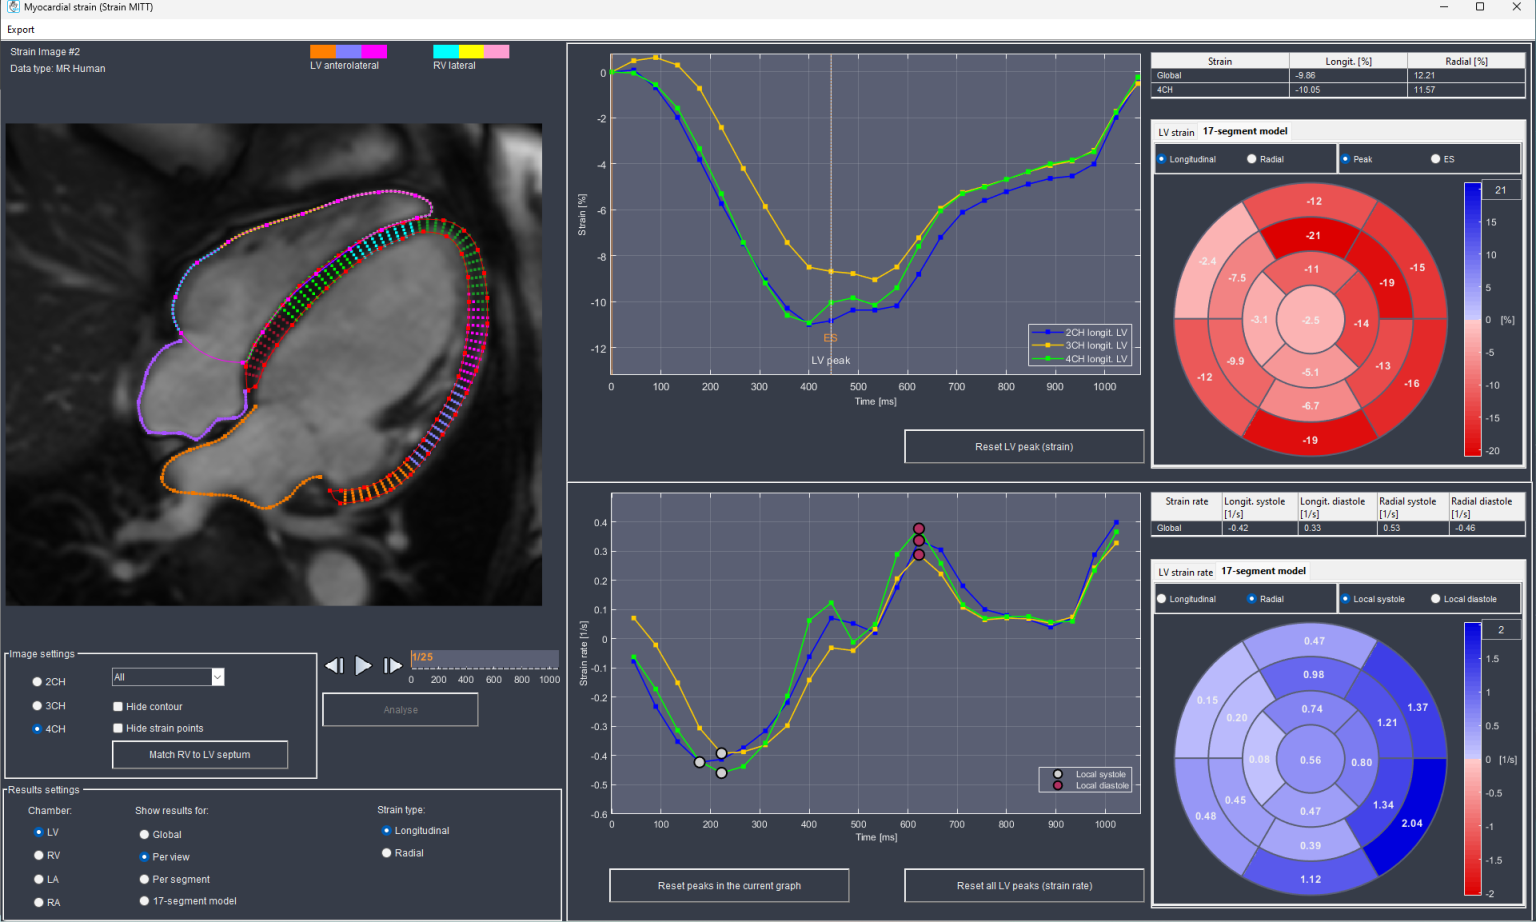Click the strain rate color scale field 2

(1501, 630)
